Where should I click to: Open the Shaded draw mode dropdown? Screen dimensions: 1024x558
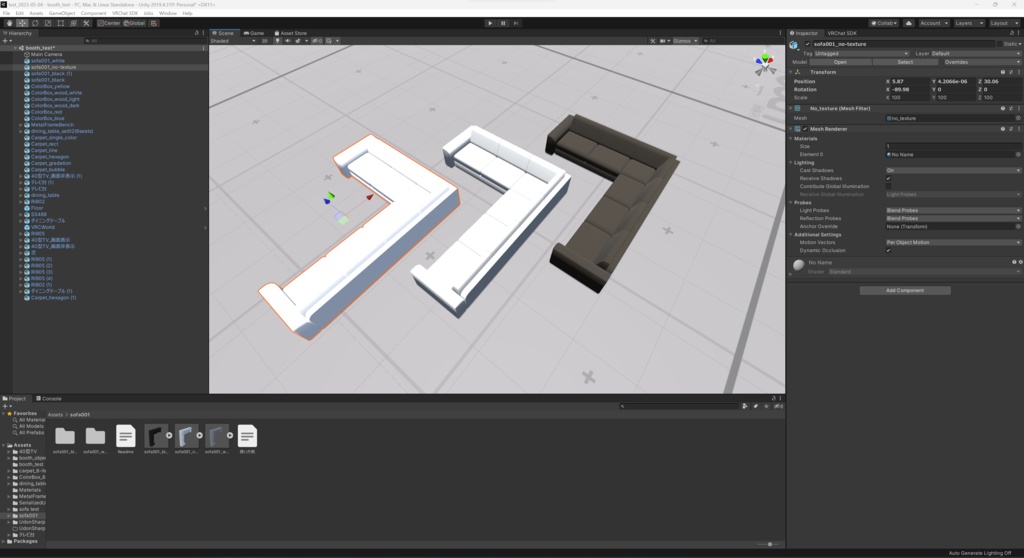[x=232, y=41]
